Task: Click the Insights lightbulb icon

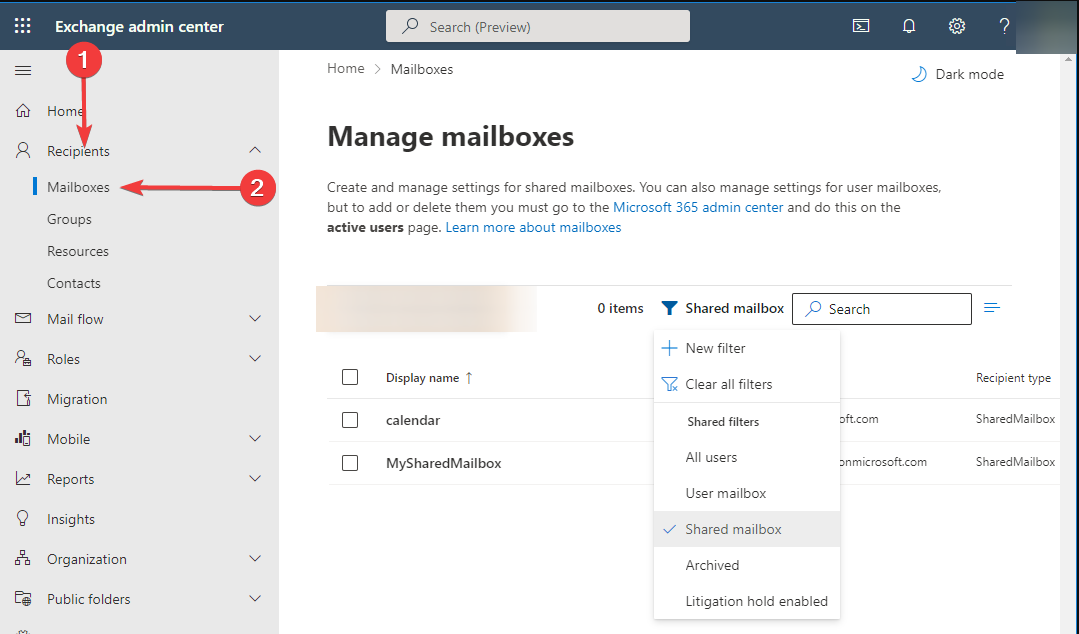Action: pos(23,518)
